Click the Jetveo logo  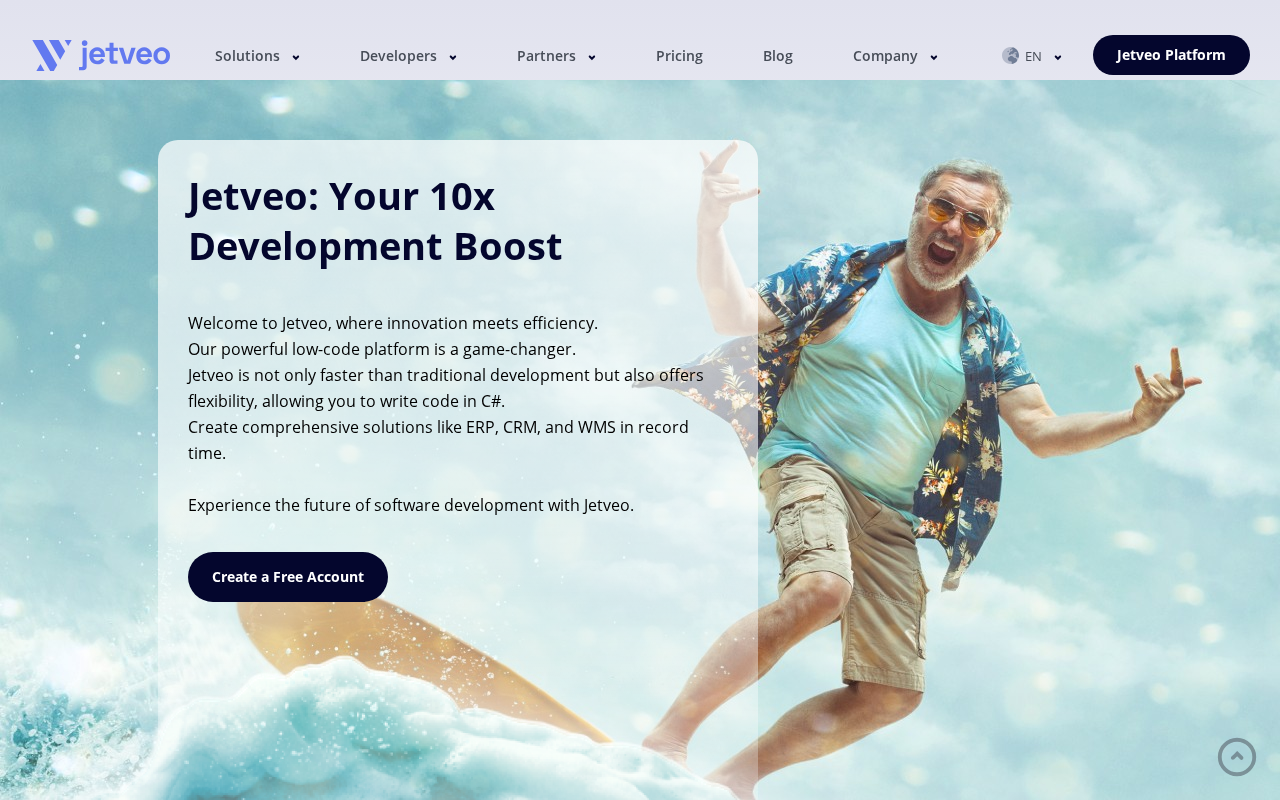pyautogui.click(x=101, y=55)
